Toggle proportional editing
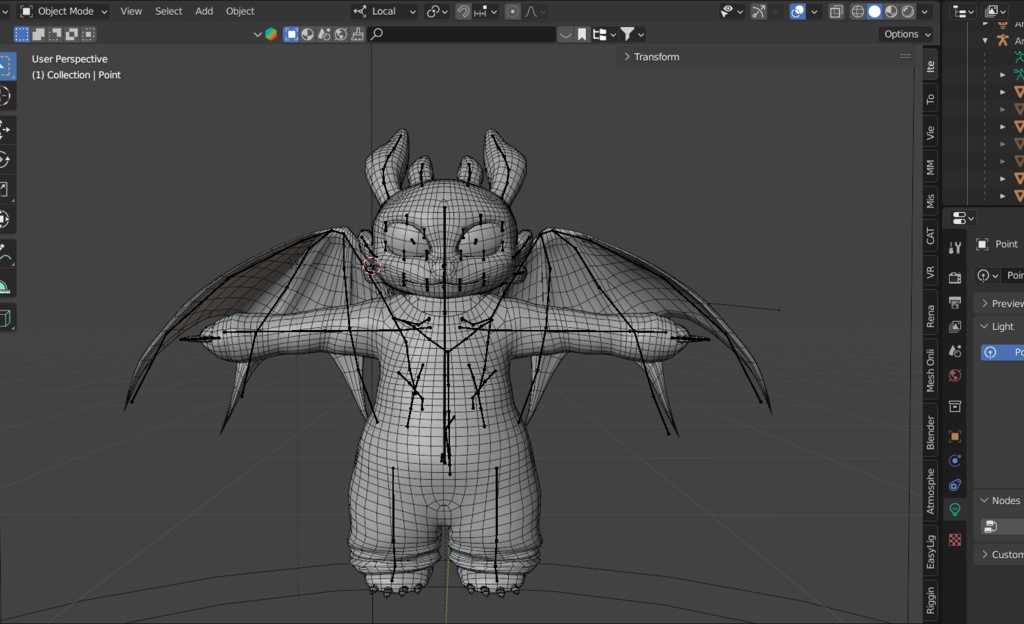This screenshot has width=1024, height=624. pos(512,11)
